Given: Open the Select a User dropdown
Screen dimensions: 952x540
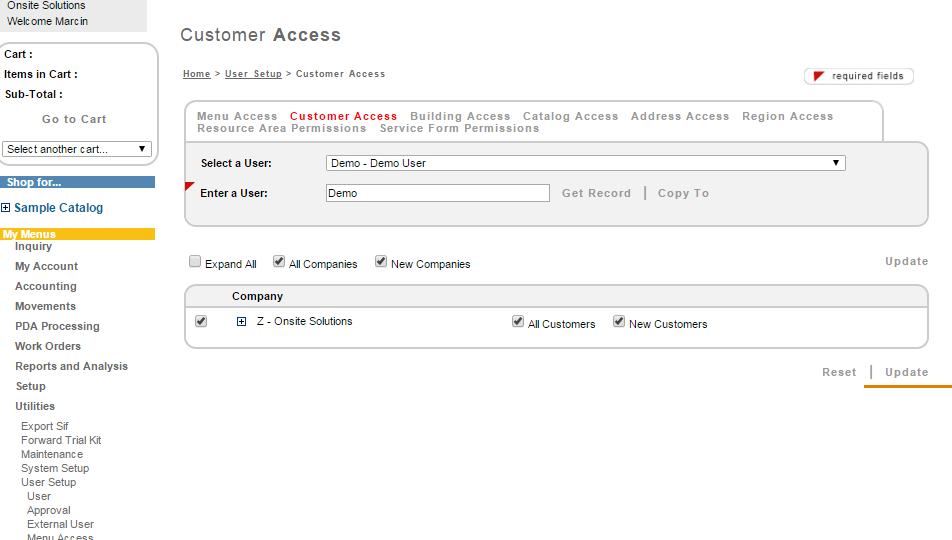Looking at the screenshot, I should pos(585,163).
